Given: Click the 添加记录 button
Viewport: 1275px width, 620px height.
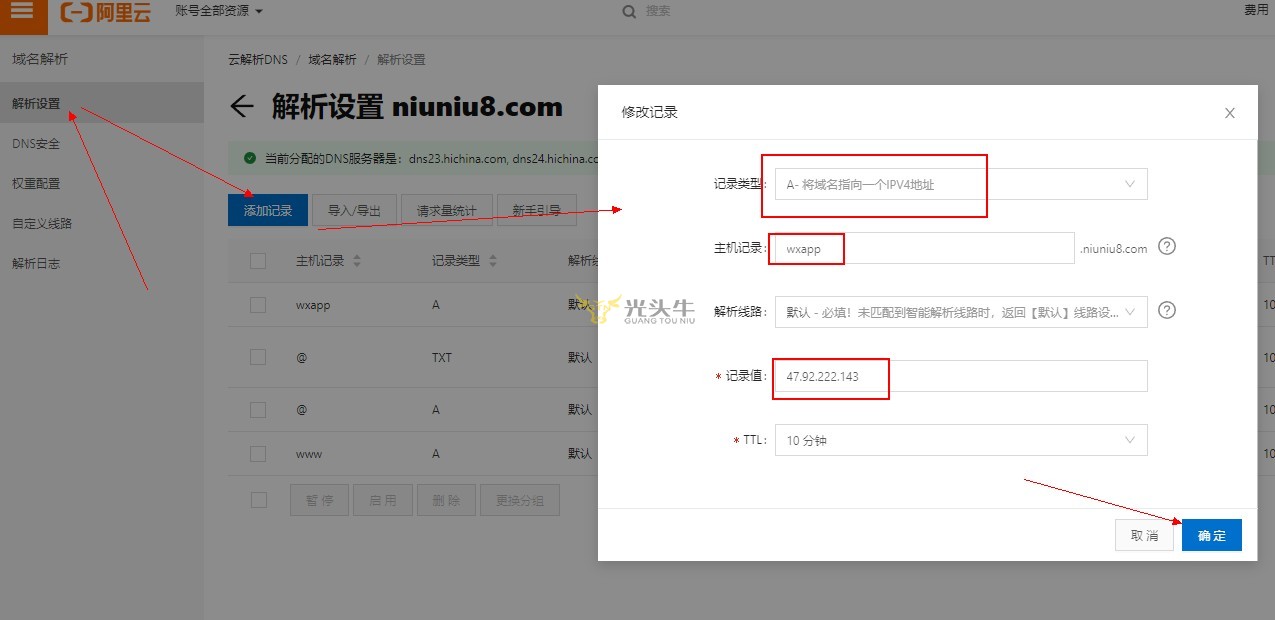Looking at the screenshot, I should click(268, 210).
